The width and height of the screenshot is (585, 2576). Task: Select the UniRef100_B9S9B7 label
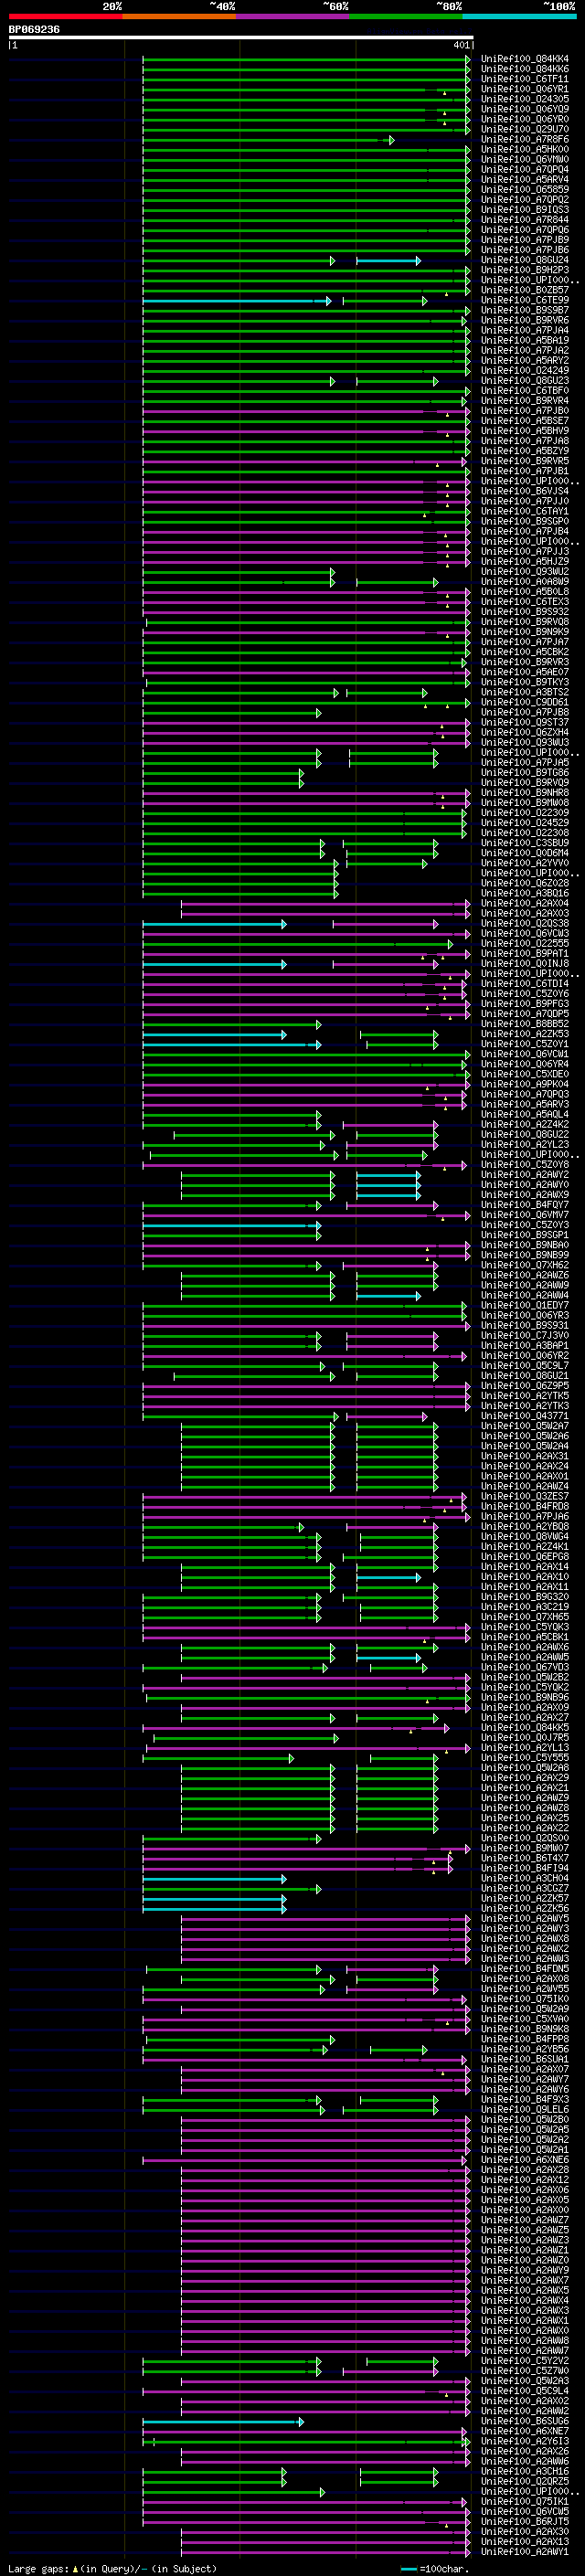click(x=525, y=310)
